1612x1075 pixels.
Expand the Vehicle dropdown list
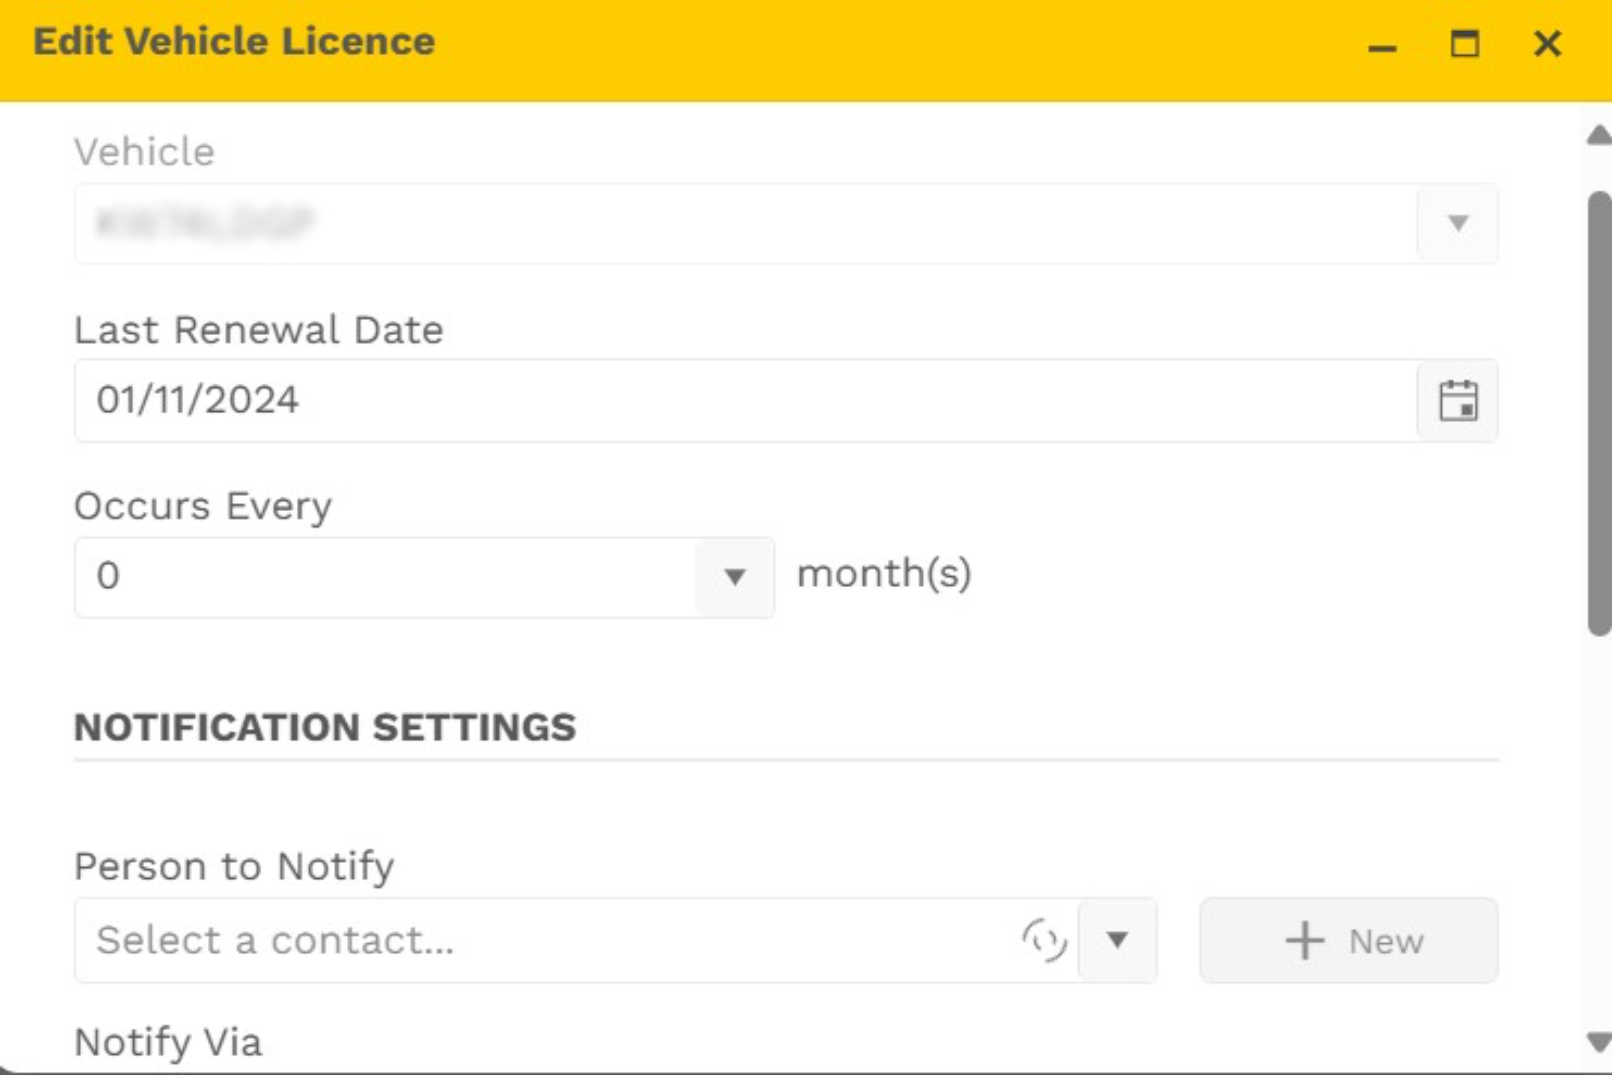click(1457, 223)
